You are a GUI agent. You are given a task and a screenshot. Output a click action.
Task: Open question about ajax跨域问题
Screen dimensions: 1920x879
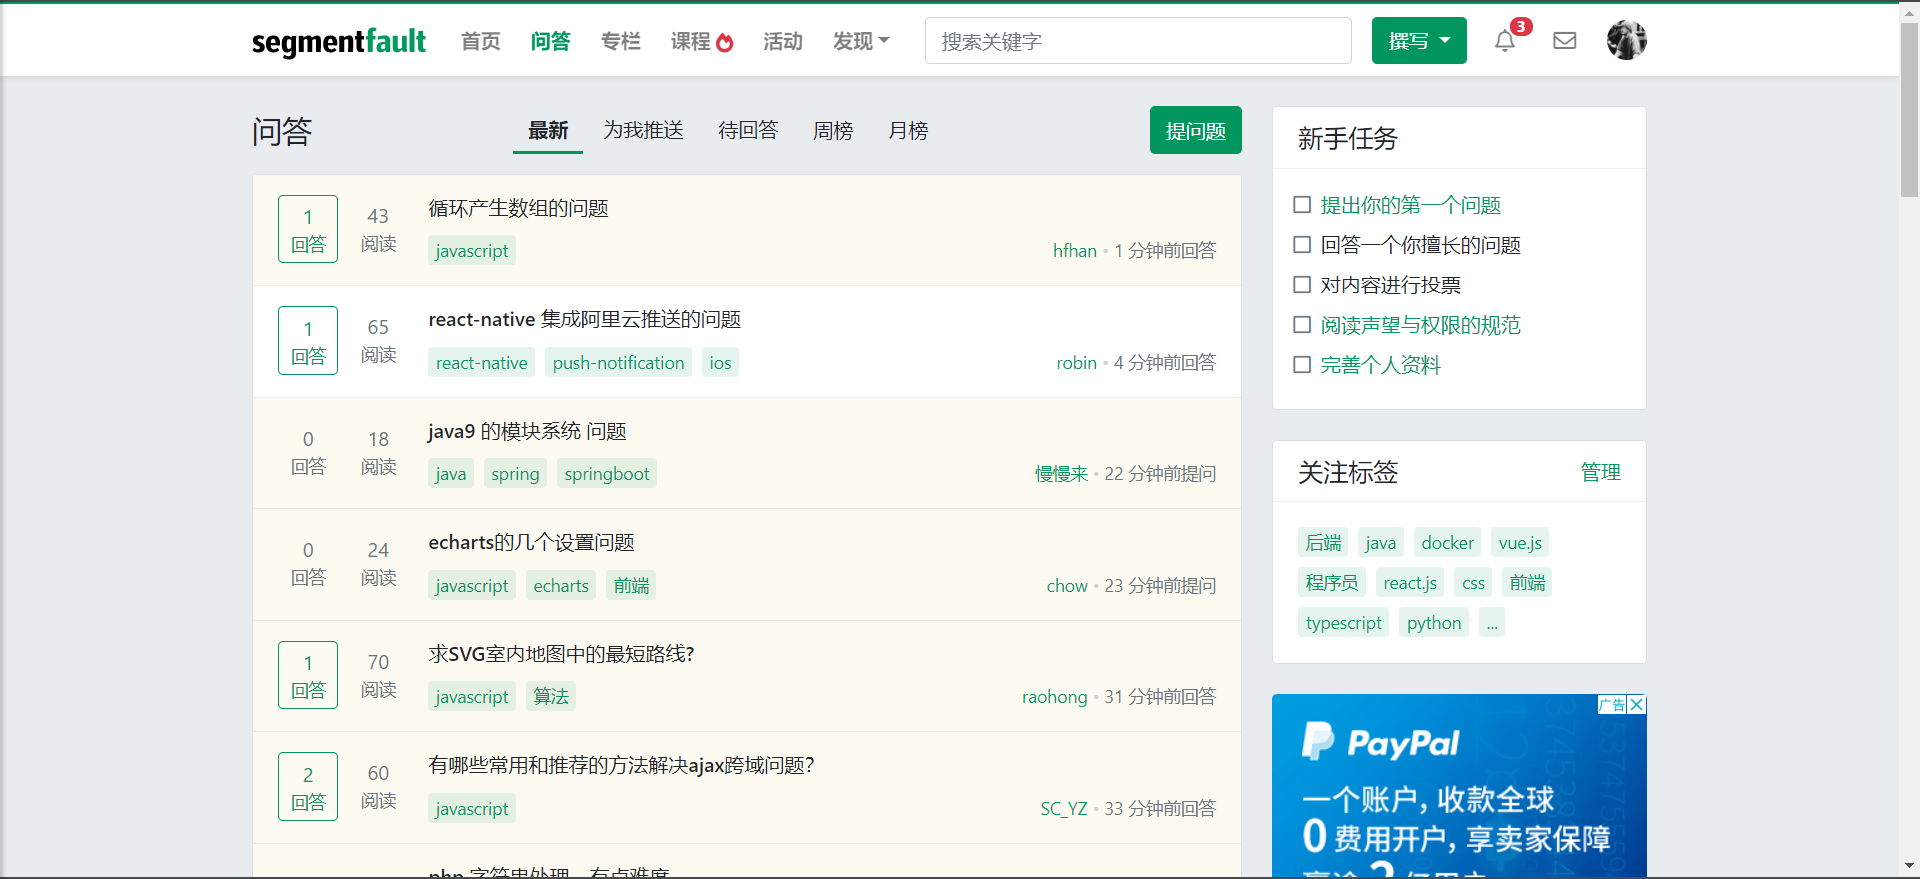621,765
